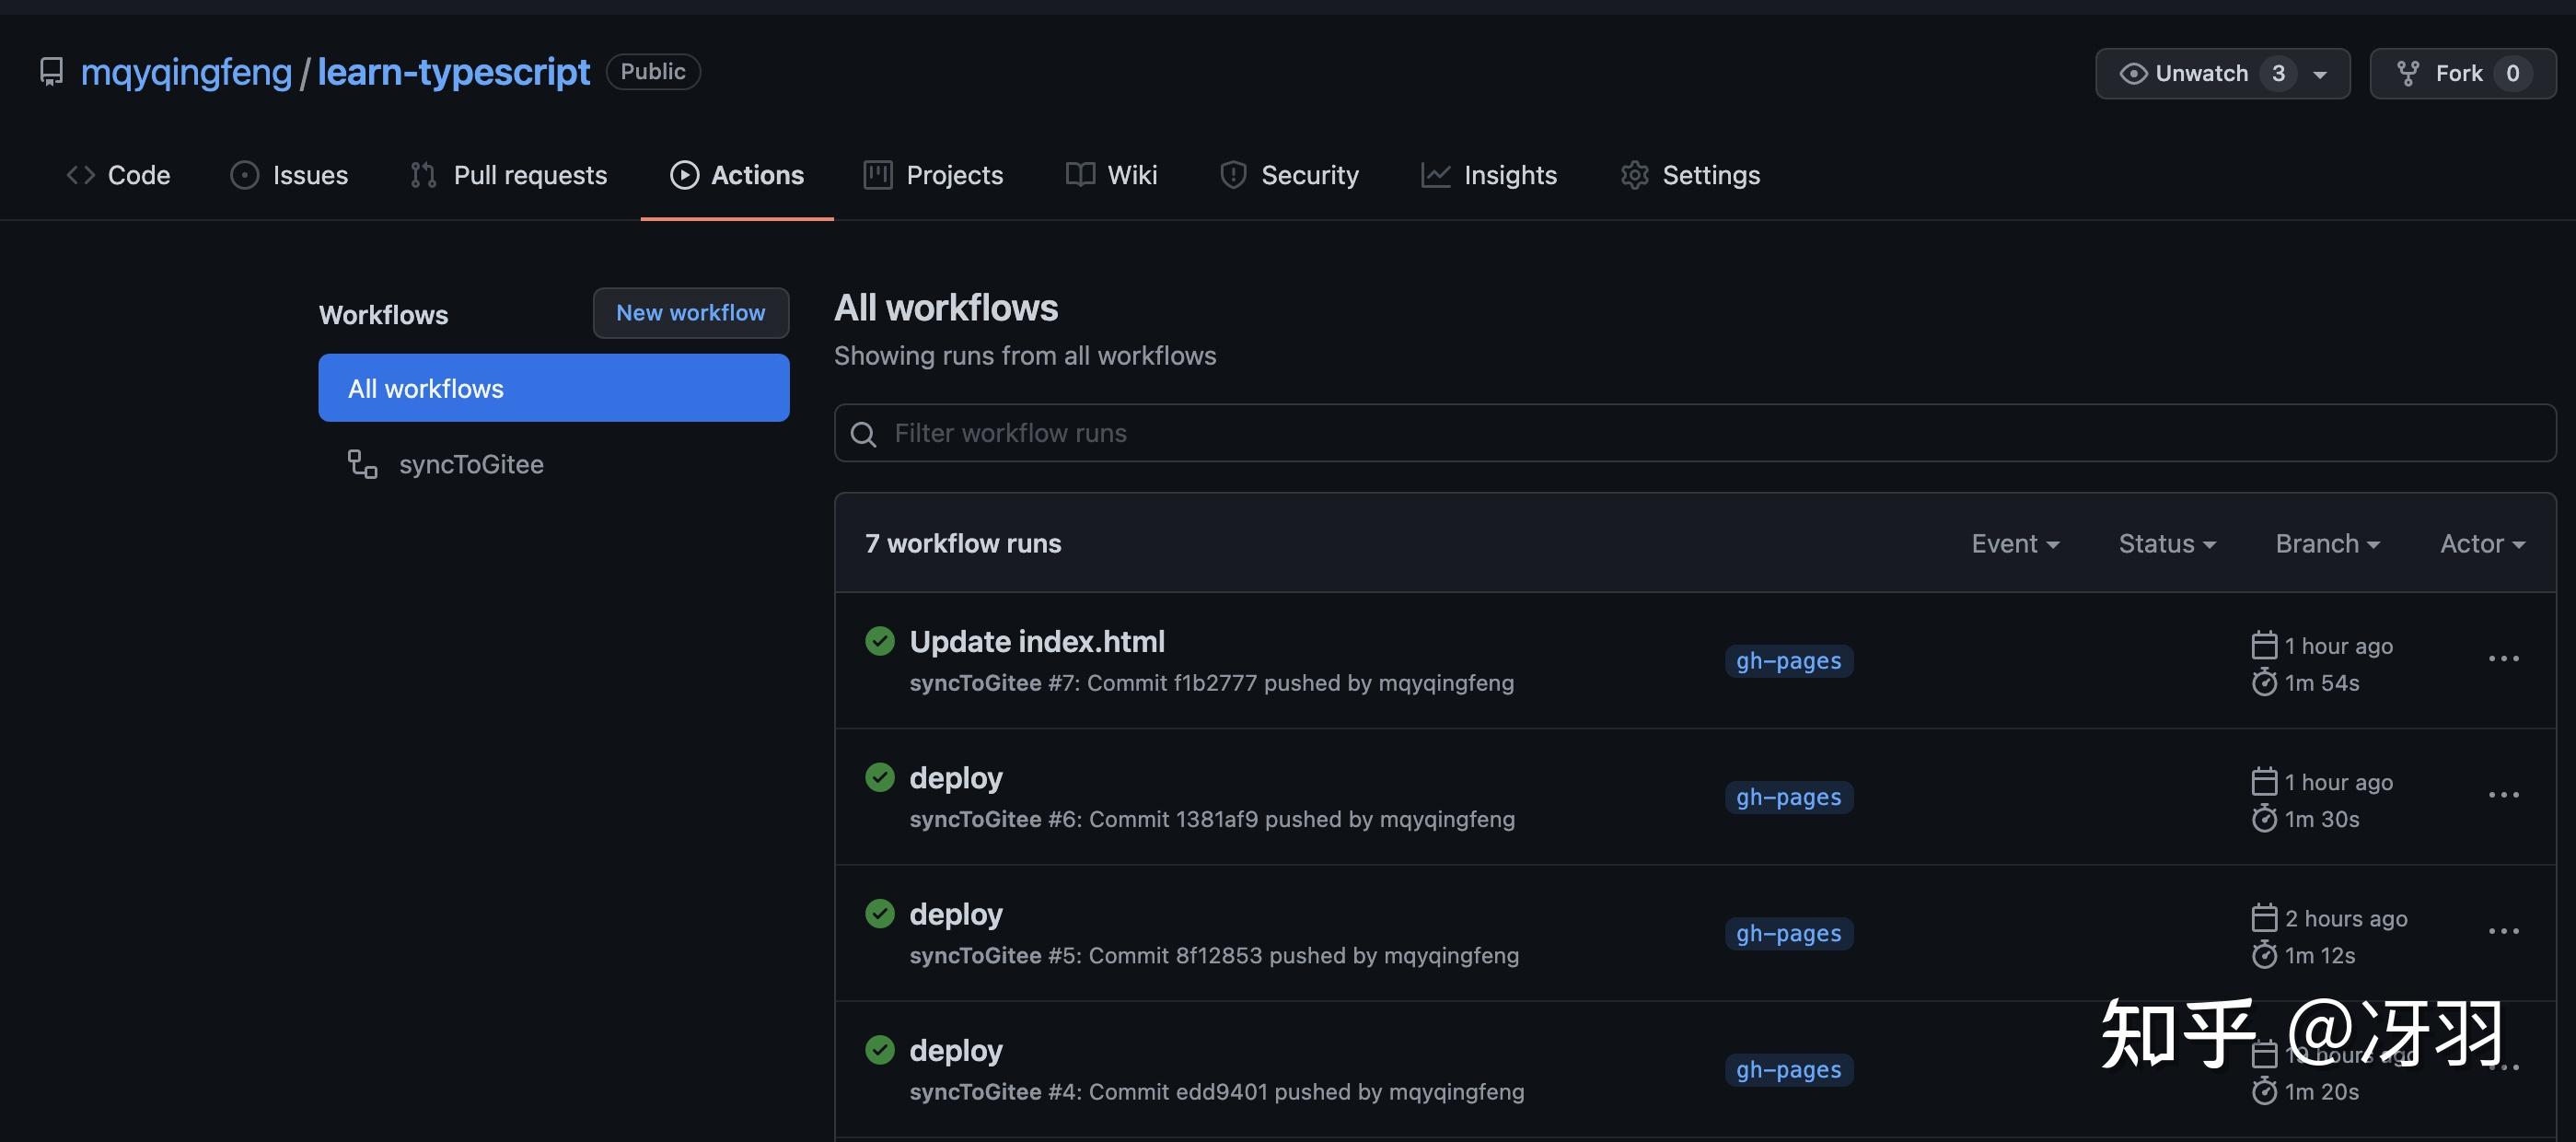The image size is (2576, 1142).
Task: Click the Public visibility label
Action: 653,72
